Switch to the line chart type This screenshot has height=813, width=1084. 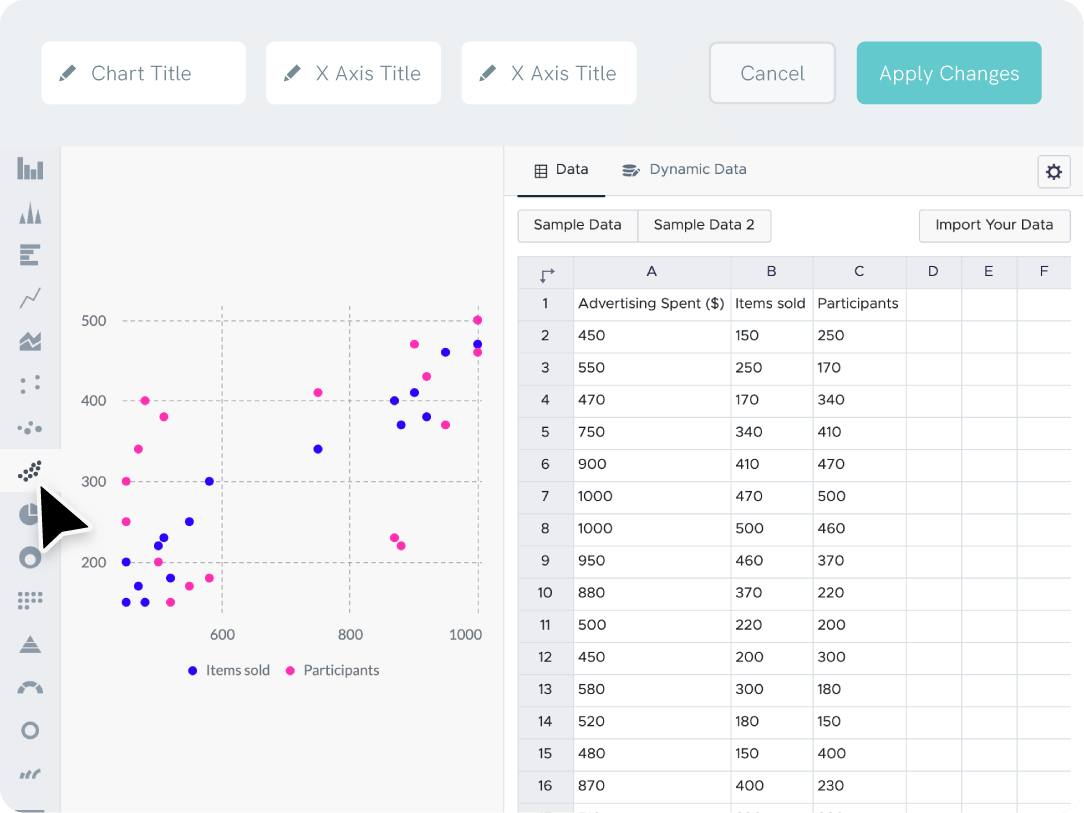tap(30, 298)
